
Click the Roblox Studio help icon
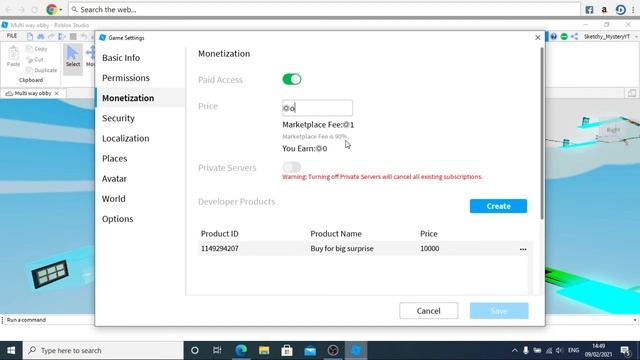pyautogui.click(x=553, y=37)
